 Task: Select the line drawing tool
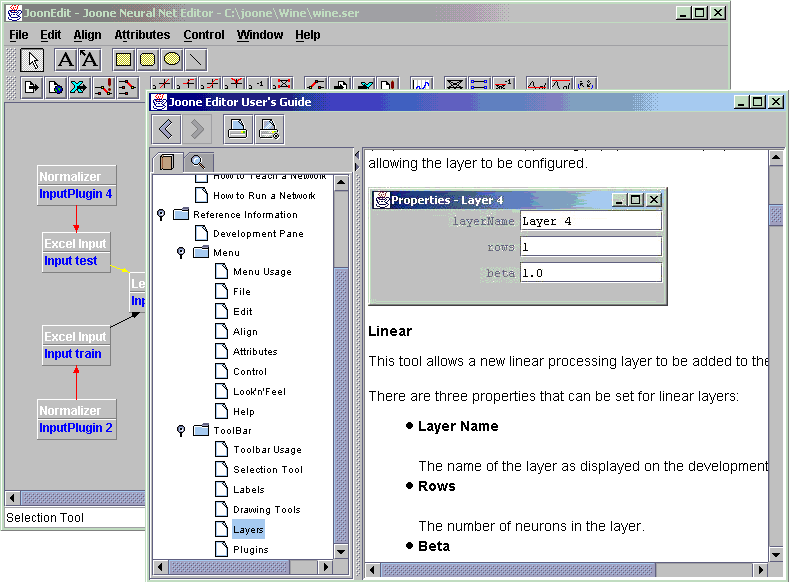195,60
